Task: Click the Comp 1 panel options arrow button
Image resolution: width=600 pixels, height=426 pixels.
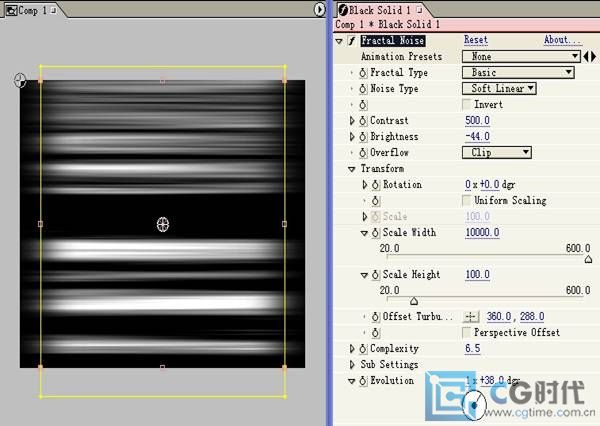Action: click(319, 10)
